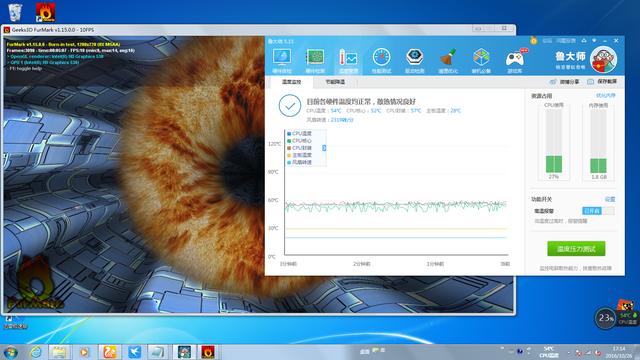
Task: Click the 优化内存 link
Action: click(x=606, y=96)
